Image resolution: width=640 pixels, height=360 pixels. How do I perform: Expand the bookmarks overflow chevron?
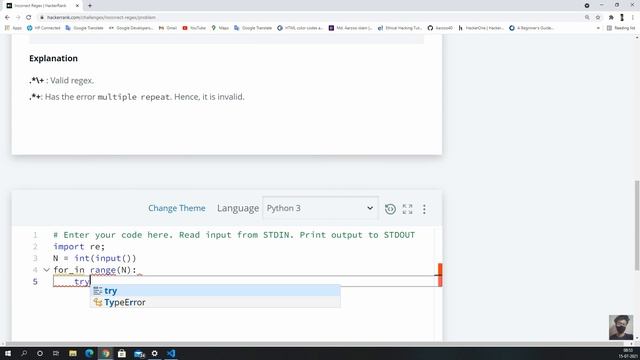click(598, 28)
